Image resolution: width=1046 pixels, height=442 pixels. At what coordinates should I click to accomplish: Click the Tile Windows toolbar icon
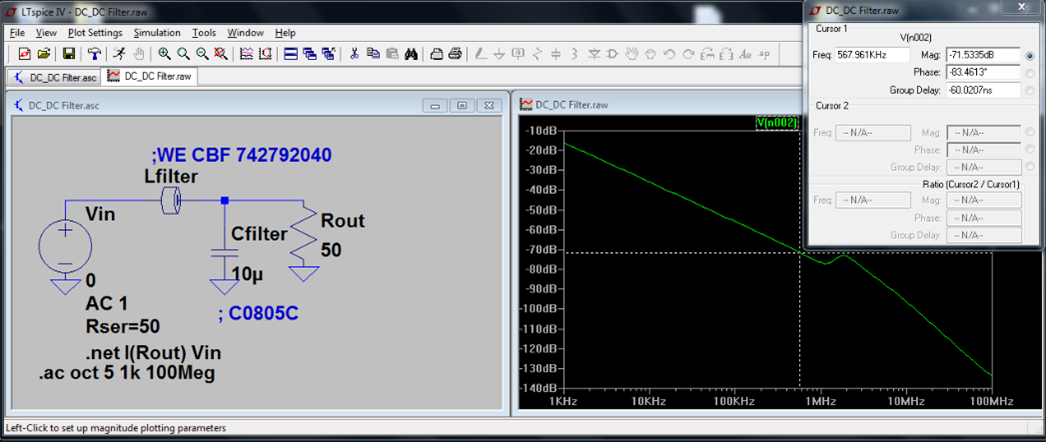click(291, 53)
